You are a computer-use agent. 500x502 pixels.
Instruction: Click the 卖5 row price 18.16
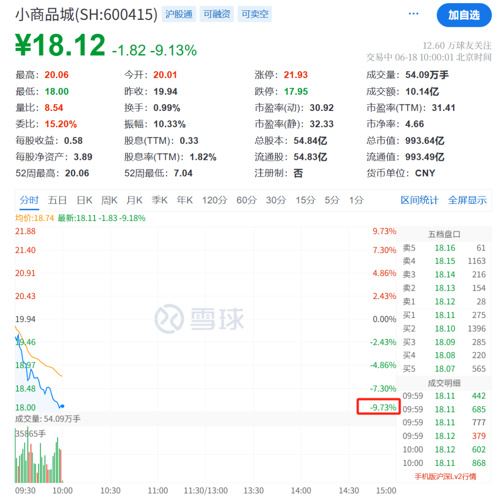[445, 248]
